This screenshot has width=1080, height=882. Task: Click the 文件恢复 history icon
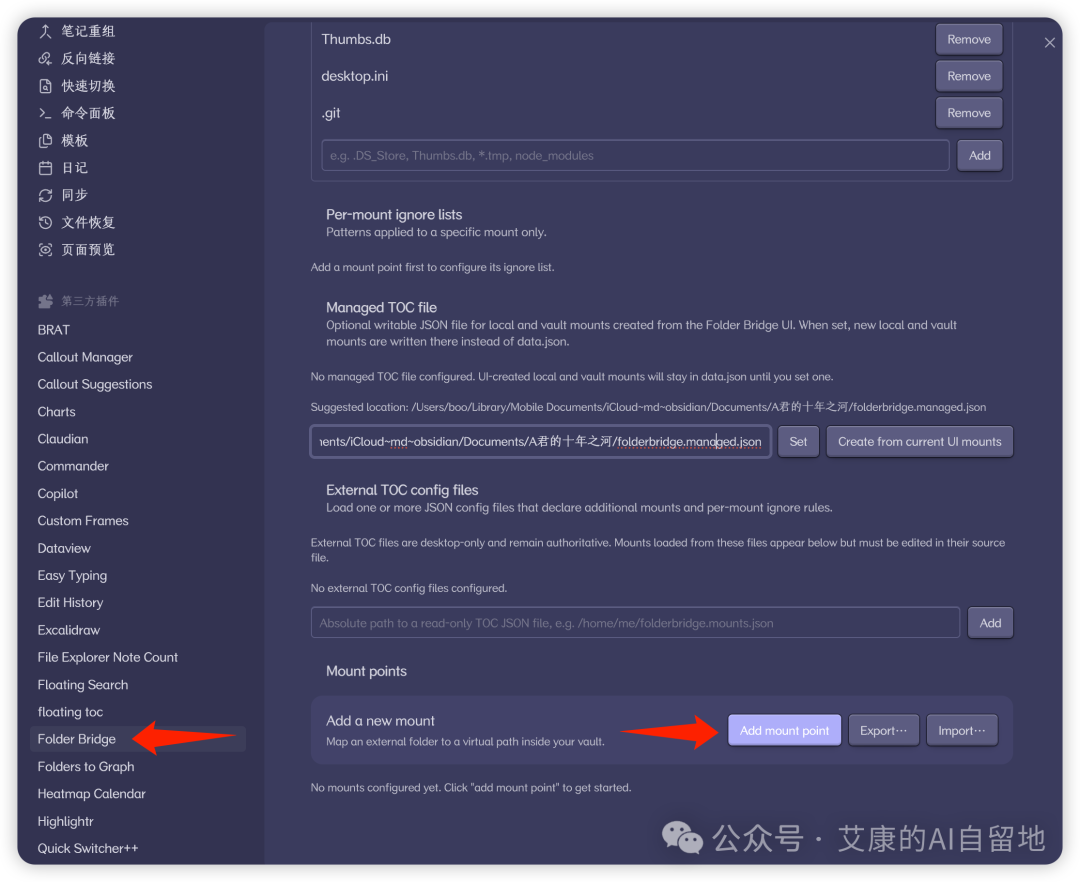[45, 222]
